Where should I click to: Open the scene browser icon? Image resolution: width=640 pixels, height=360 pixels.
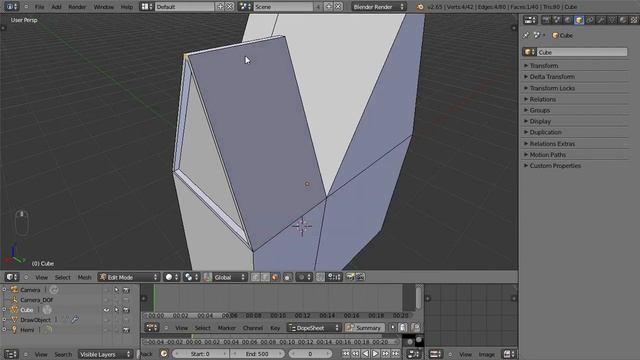pyautogui.click(x=245, y=7)
